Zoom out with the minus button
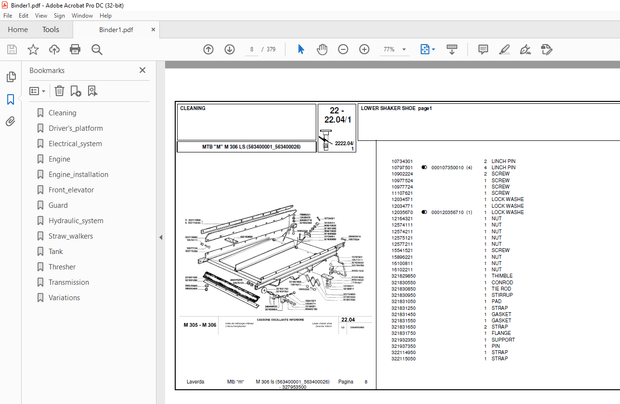The image size is (620, 404). [343, 49]
